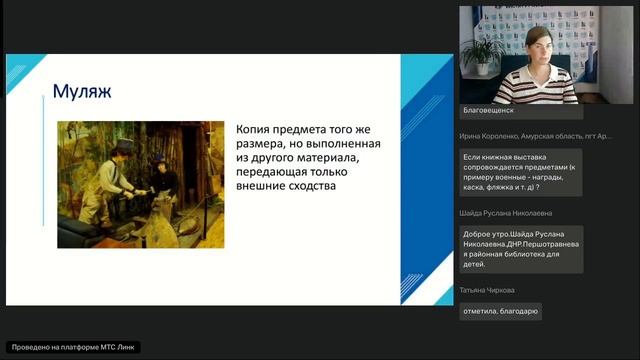Select sender name 'Татьяна Чиркова'
The width and height of the screenshot is (640, 360).
point(487,290)
